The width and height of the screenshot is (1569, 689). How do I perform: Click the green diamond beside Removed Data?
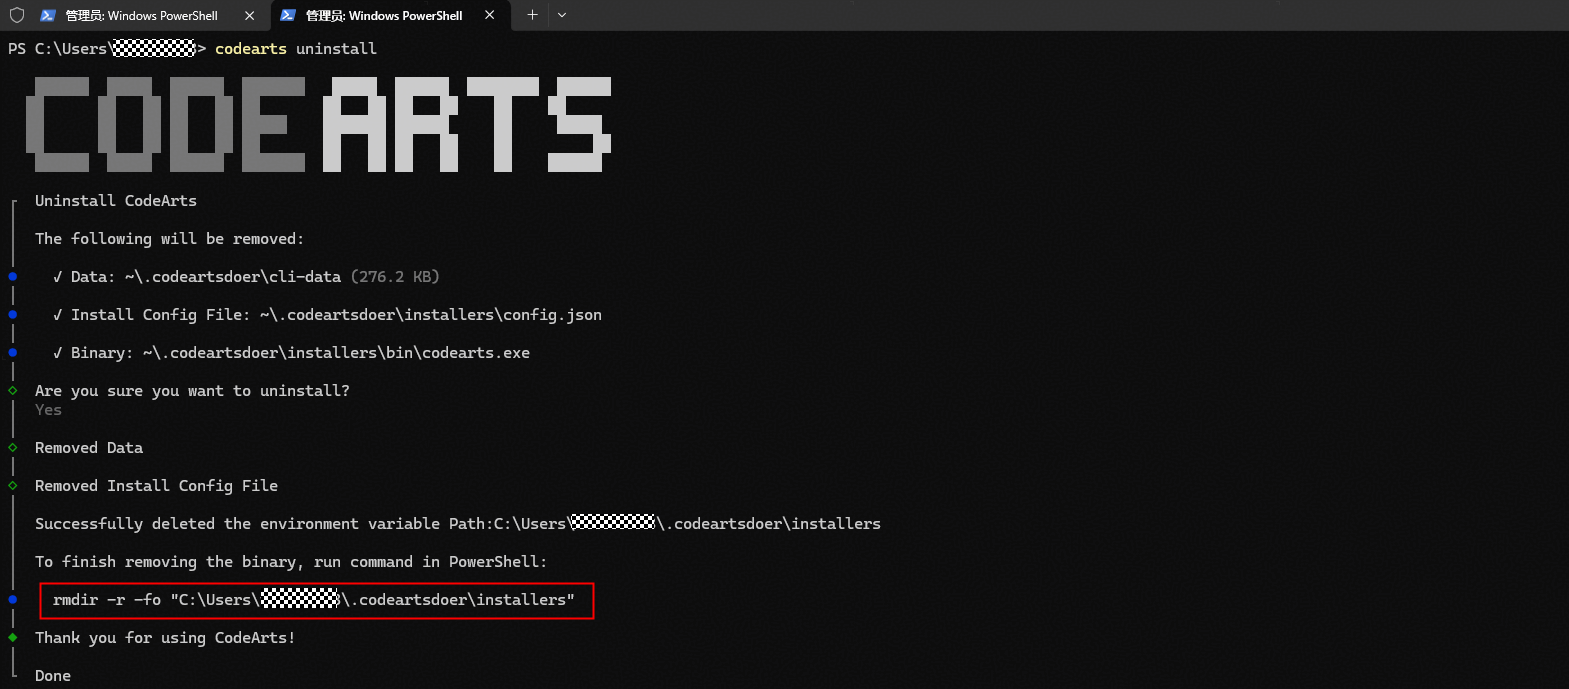(13, 447)
